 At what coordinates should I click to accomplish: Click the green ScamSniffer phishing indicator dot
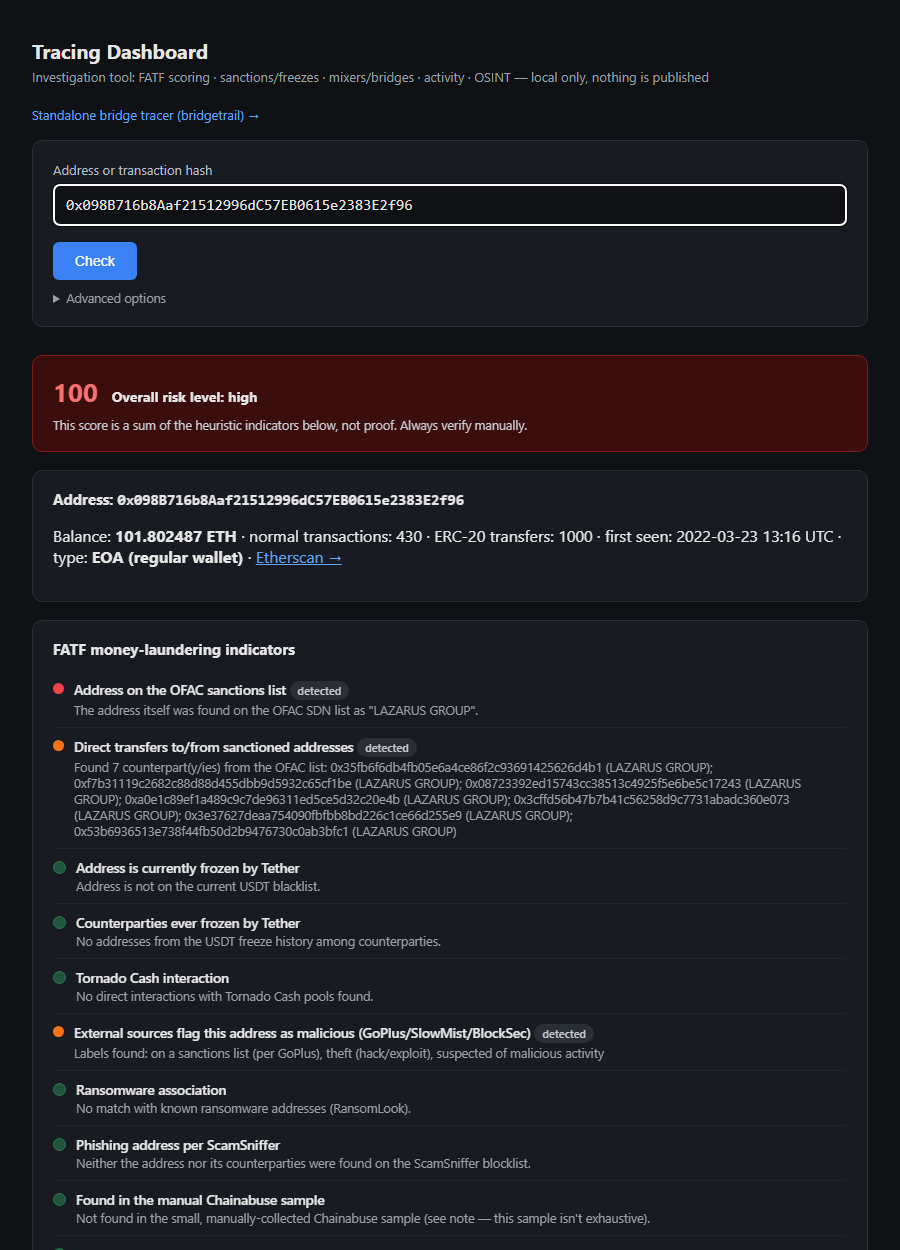point(59,1144)
